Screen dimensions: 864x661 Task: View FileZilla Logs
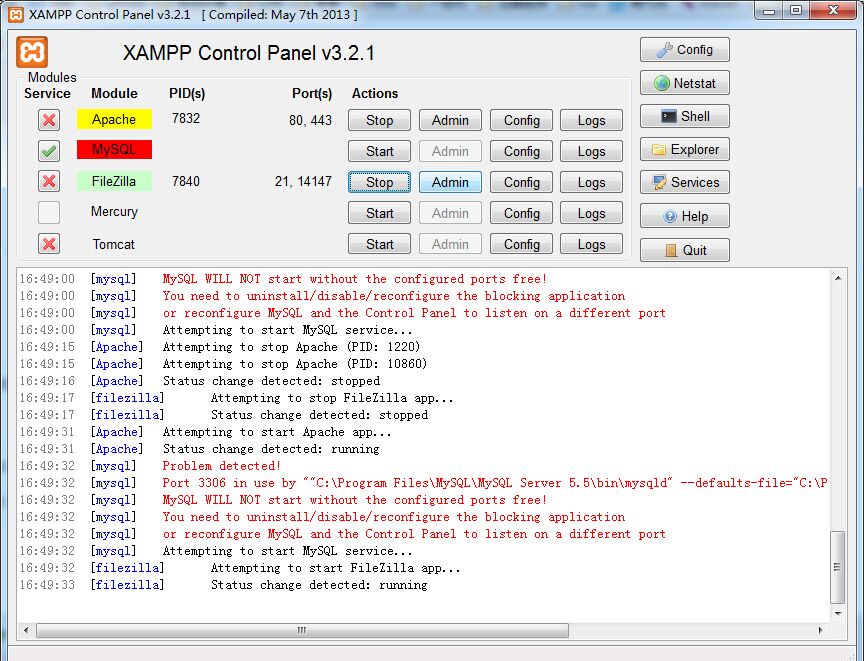[591, 182]
